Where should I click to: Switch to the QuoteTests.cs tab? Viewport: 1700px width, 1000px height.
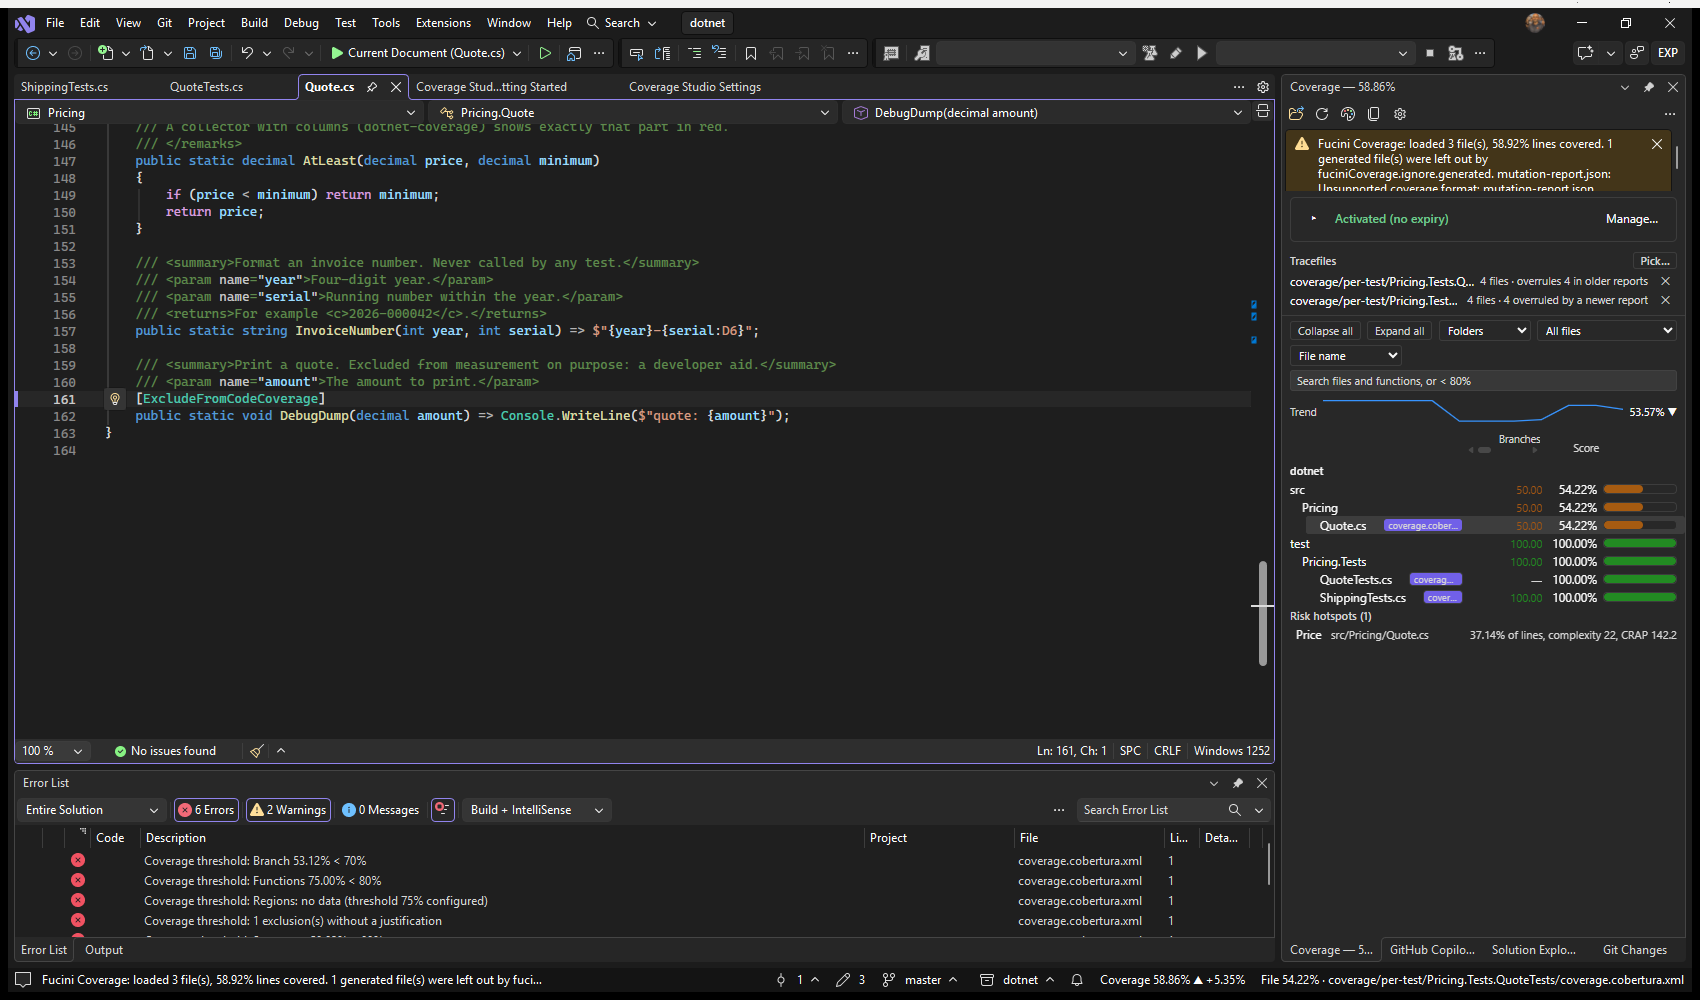tap(206, 87)
